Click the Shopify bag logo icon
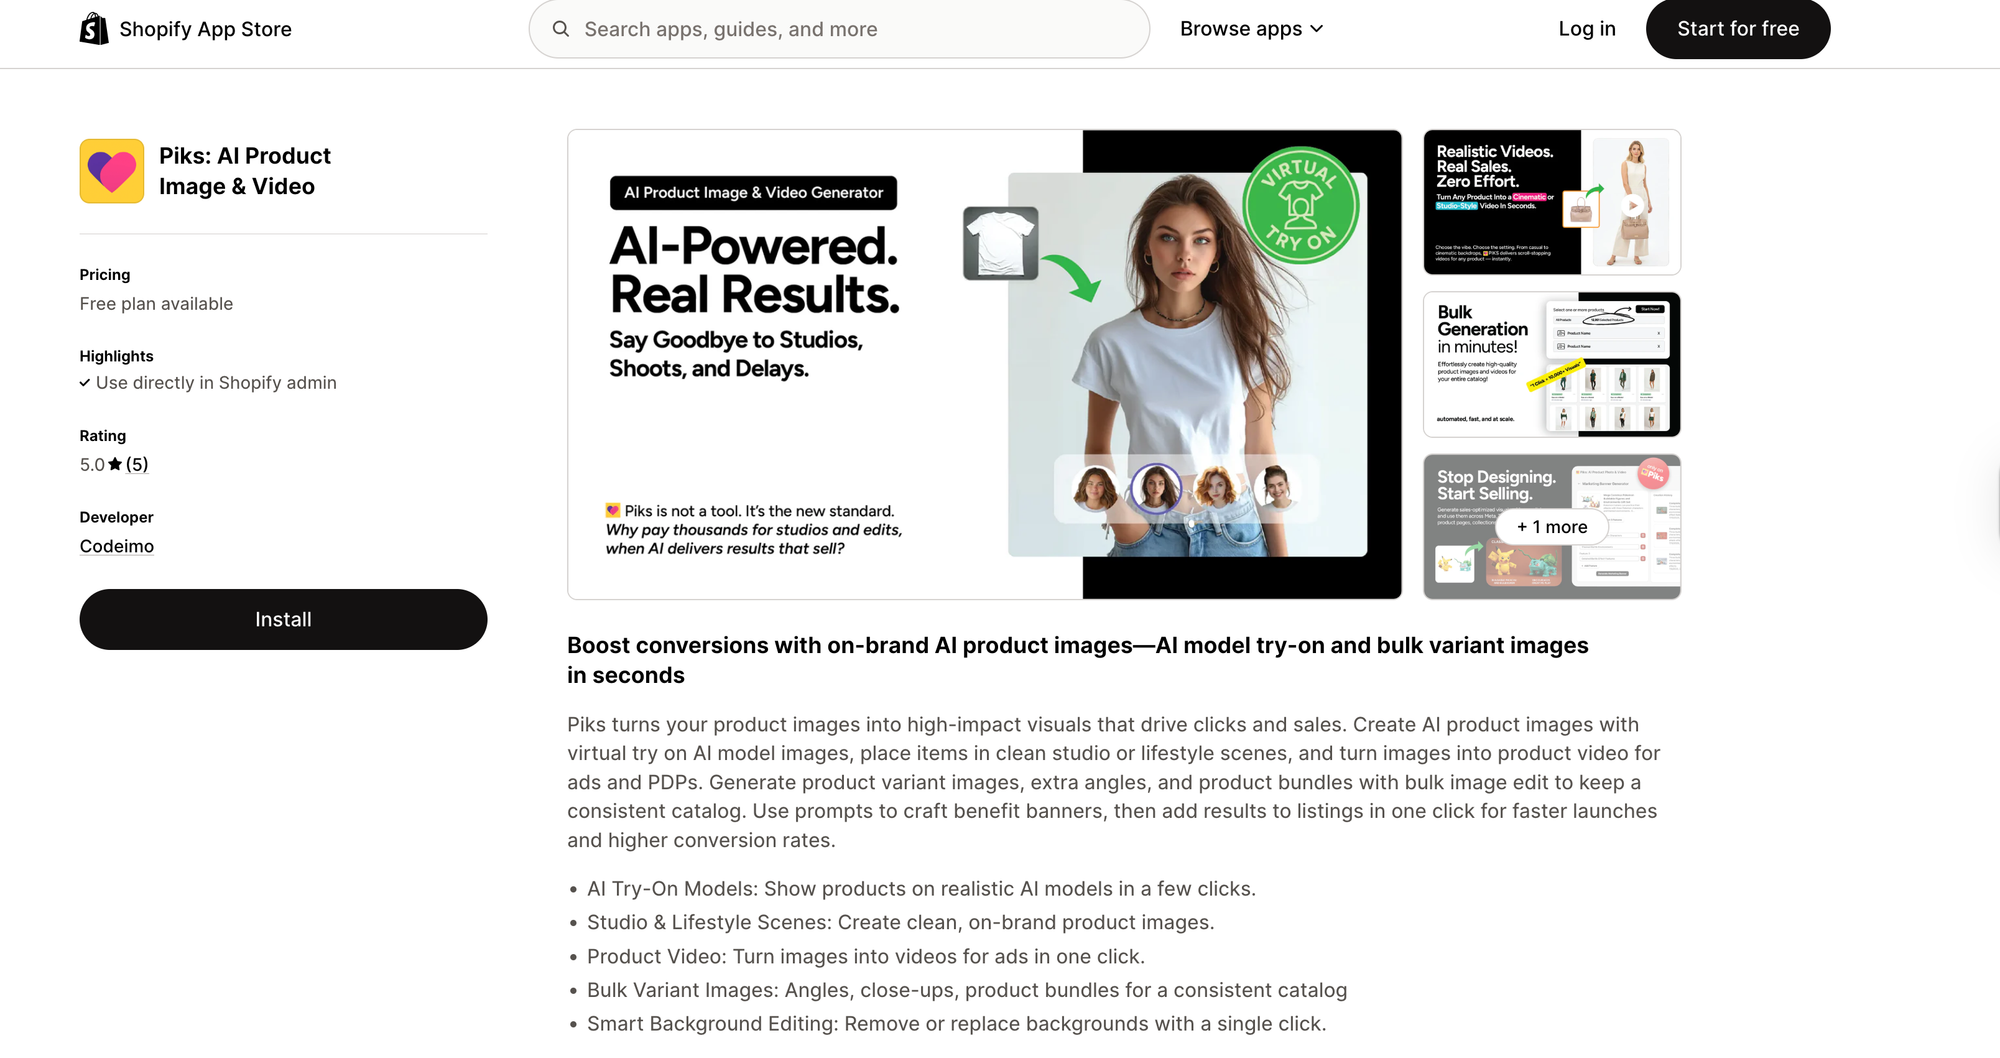This screenshot has height=1058, width=2000. coord(94,29)
